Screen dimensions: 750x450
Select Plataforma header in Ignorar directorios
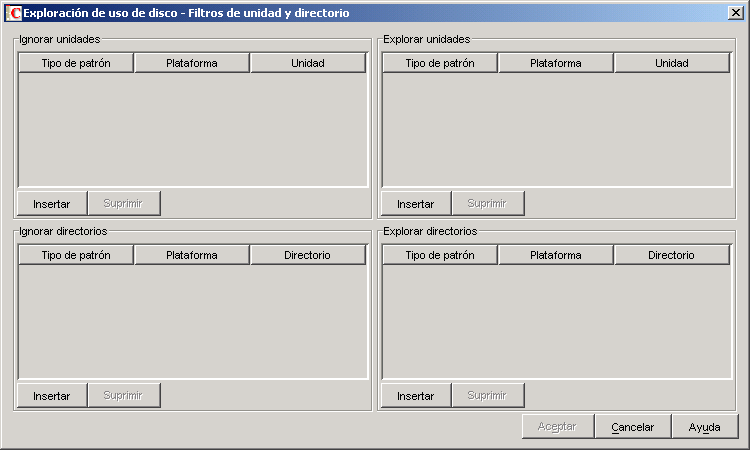click(x=192, y=255)
